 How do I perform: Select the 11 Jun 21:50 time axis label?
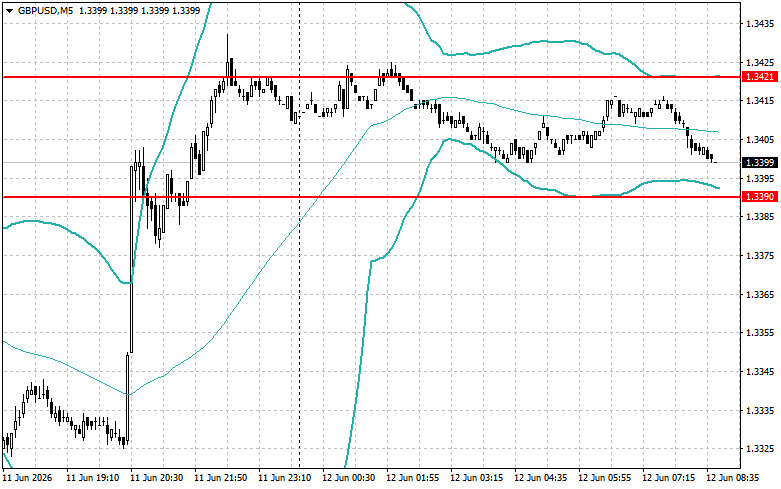(221, 478)
